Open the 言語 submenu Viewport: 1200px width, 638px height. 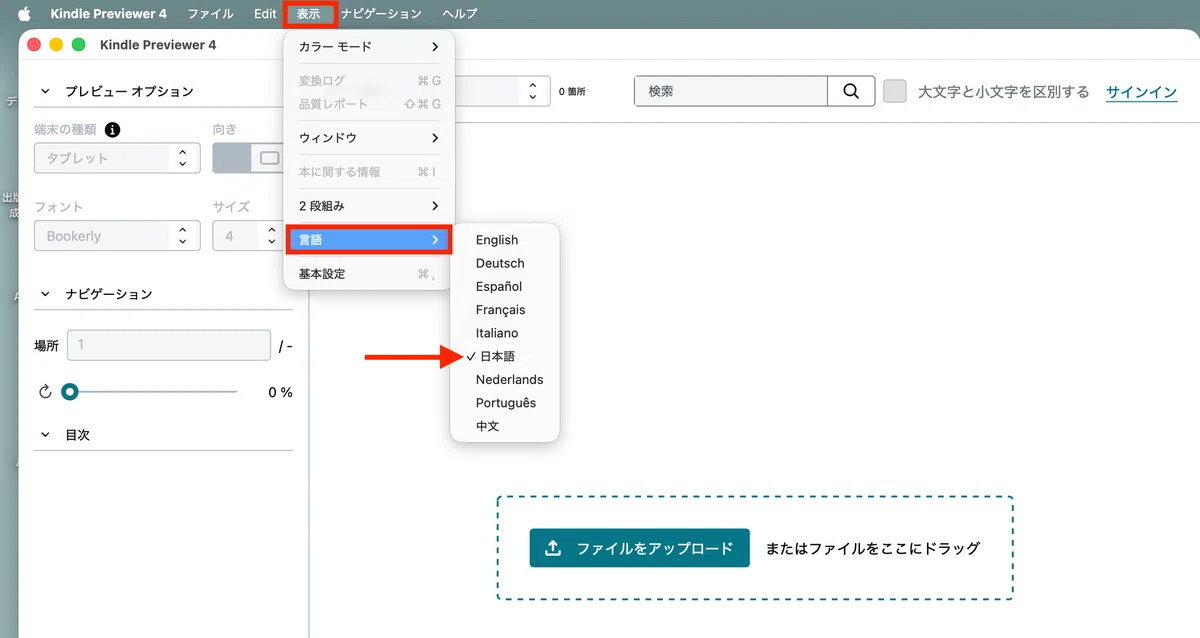pos(369,240)
